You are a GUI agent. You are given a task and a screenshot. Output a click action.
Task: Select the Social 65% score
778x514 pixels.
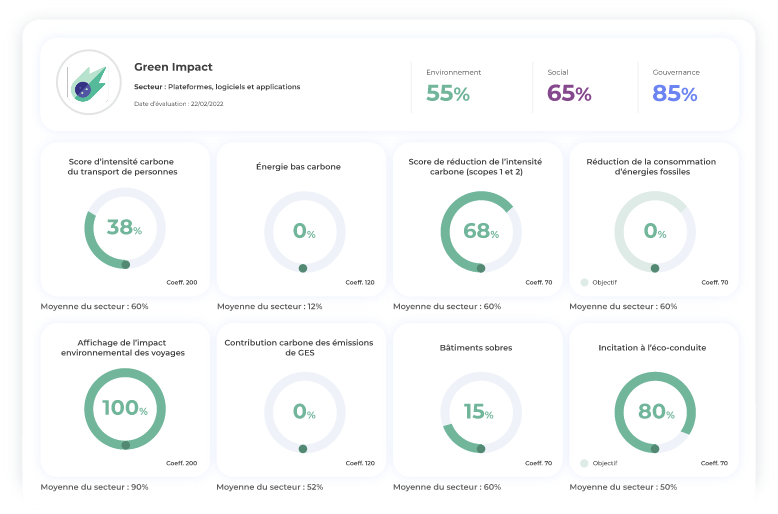[x=569, y=94]
